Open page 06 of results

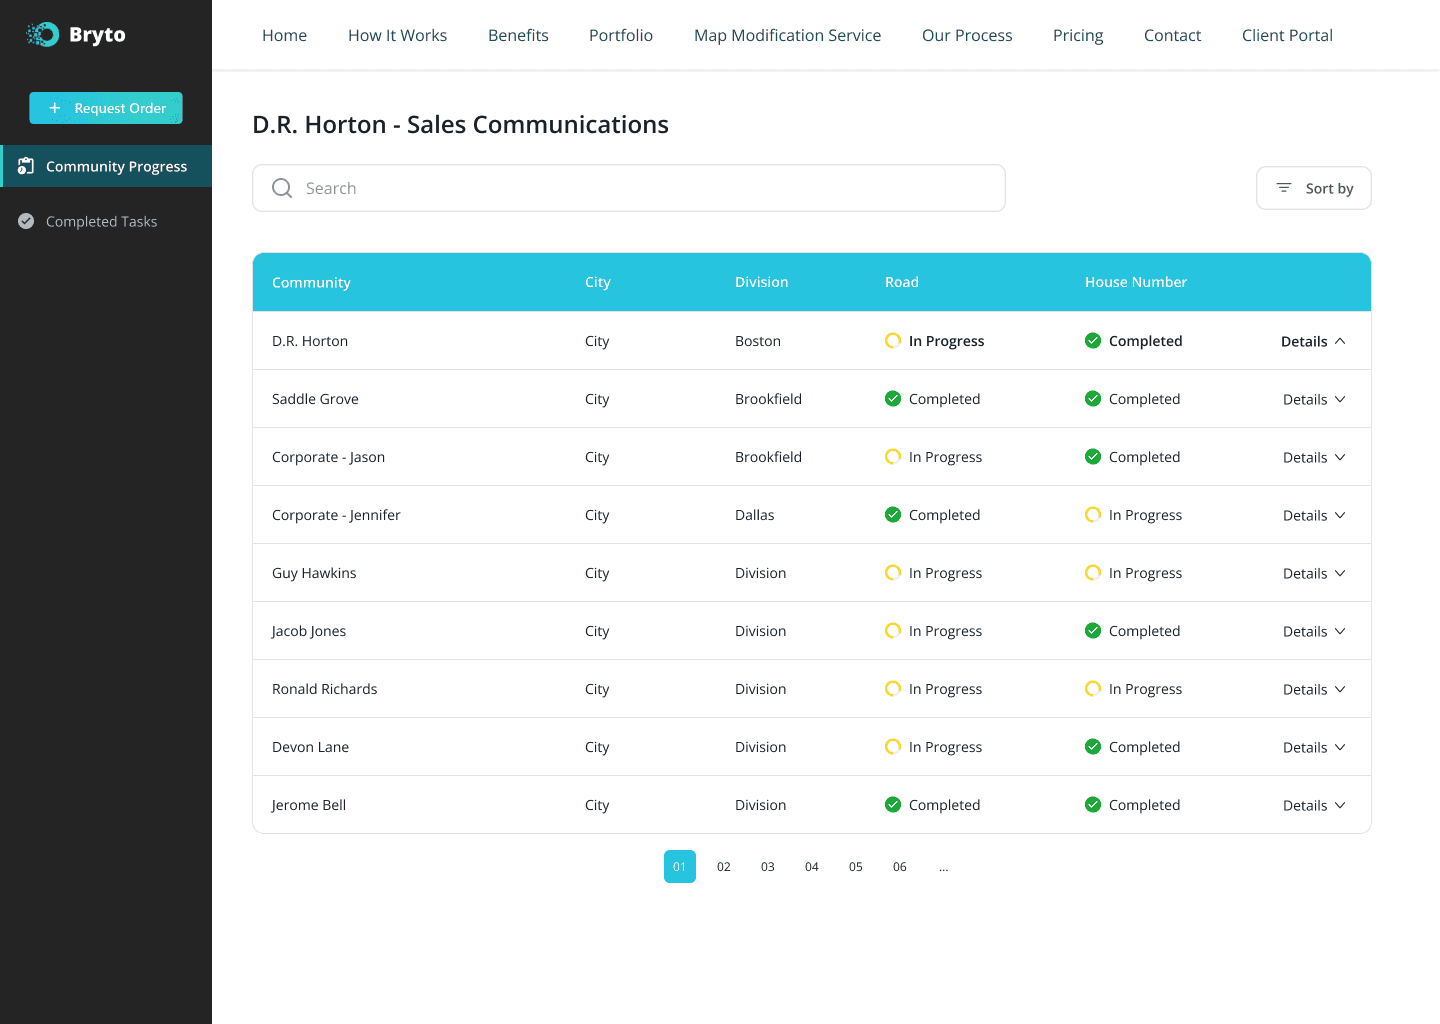click(900, 867)
